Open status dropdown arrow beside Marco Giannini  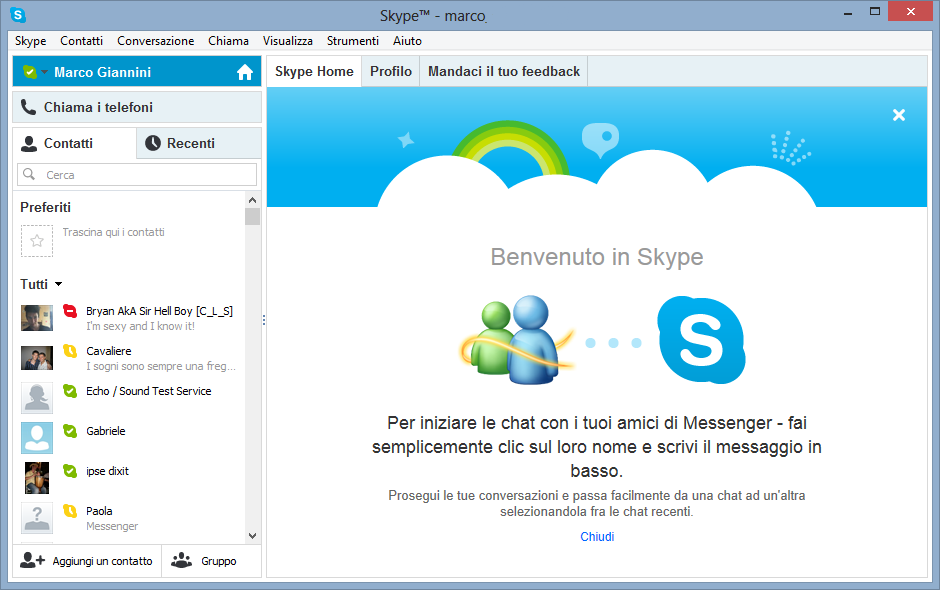click(44, 73)
